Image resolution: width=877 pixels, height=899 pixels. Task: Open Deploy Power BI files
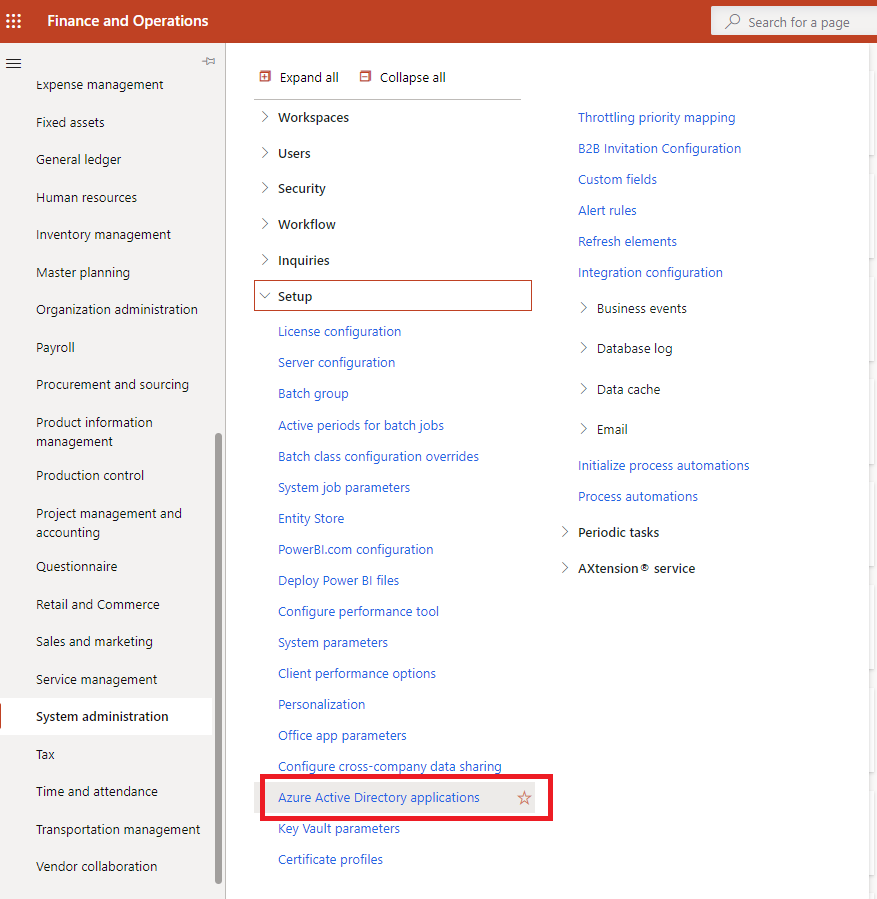(x=338, y=580)
